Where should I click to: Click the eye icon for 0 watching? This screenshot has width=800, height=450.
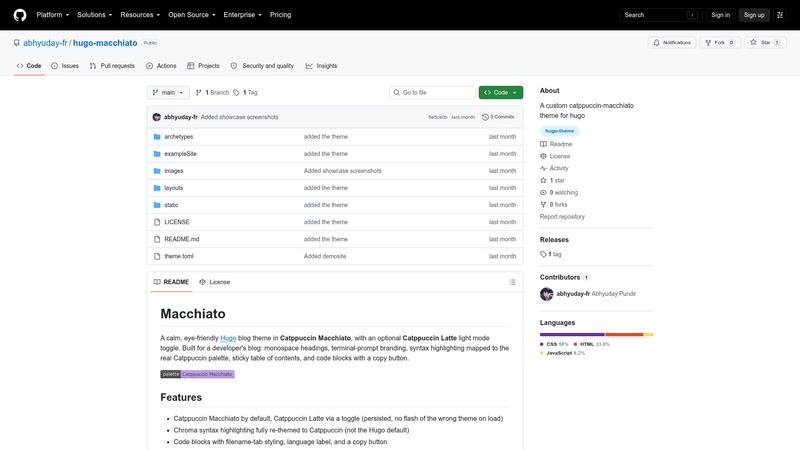point(543,192)
